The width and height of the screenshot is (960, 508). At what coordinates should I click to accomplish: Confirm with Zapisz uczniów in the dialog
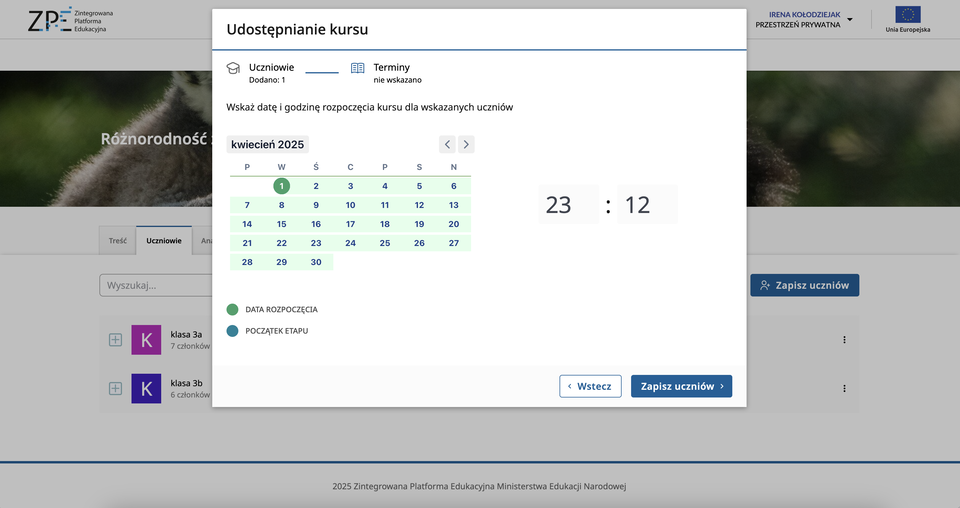(x=681, y=386)
